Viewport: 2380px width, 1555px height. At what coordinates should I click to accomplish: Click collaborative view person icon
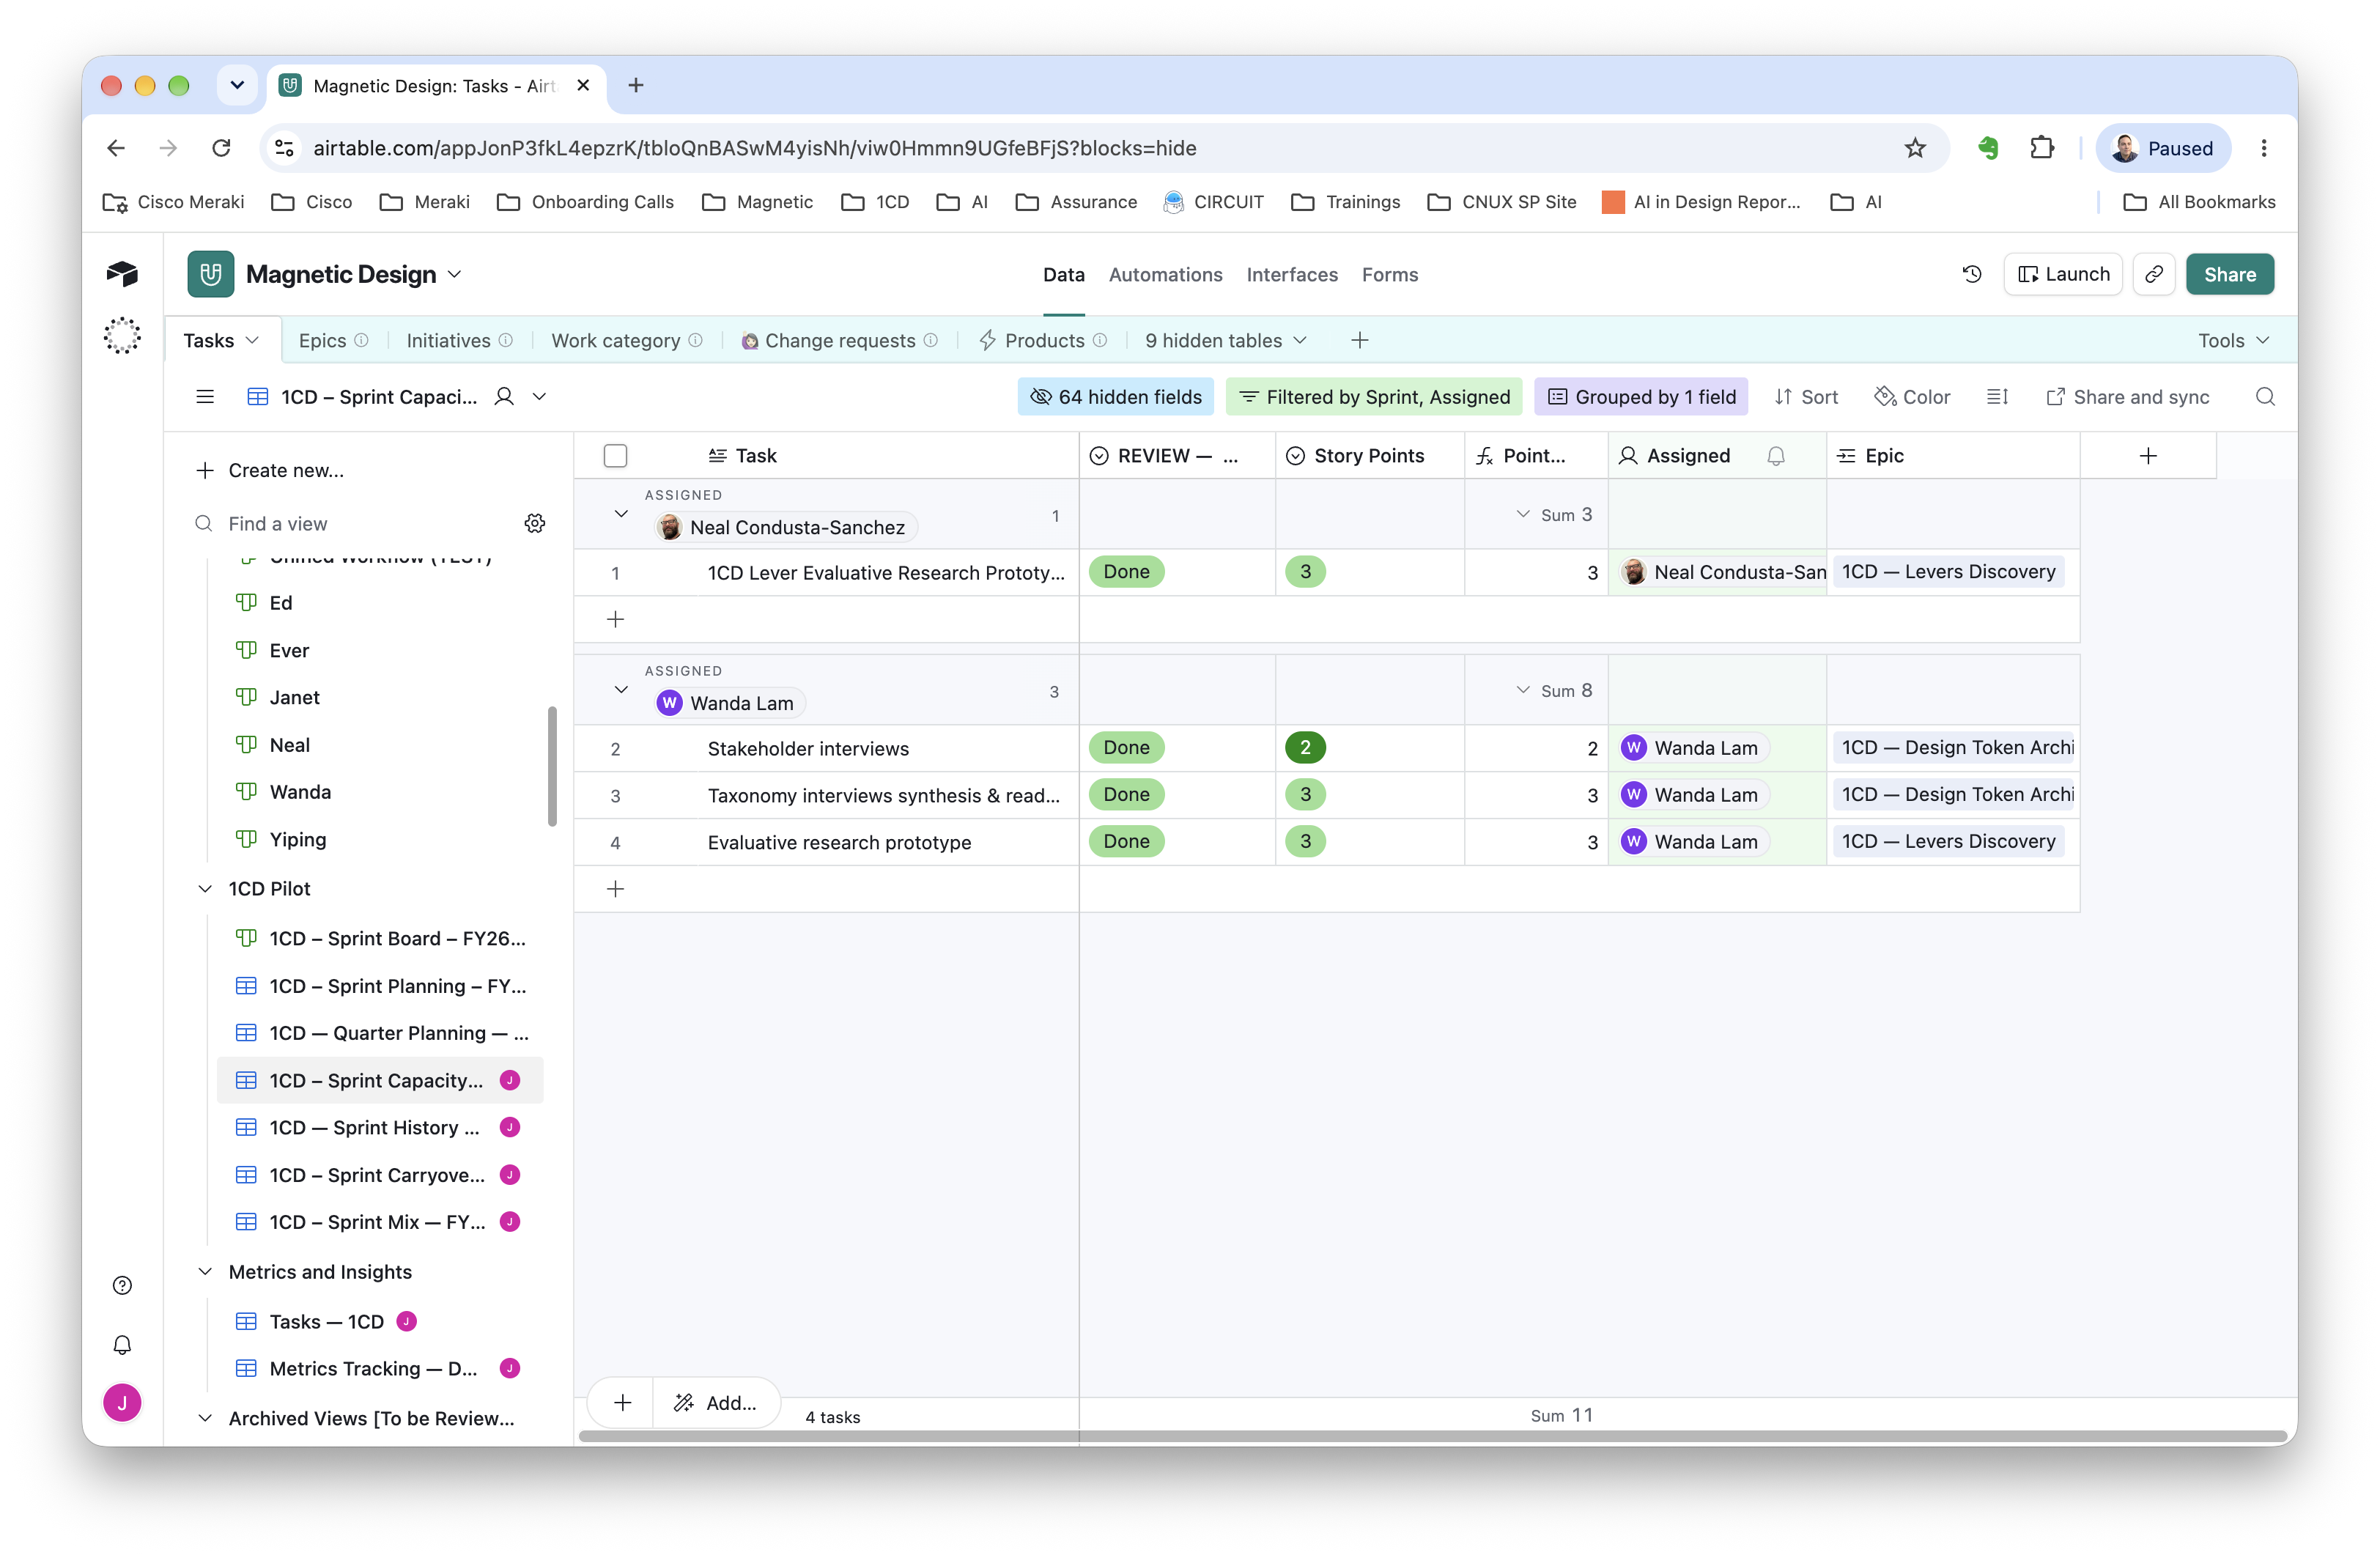coord(504,397)
